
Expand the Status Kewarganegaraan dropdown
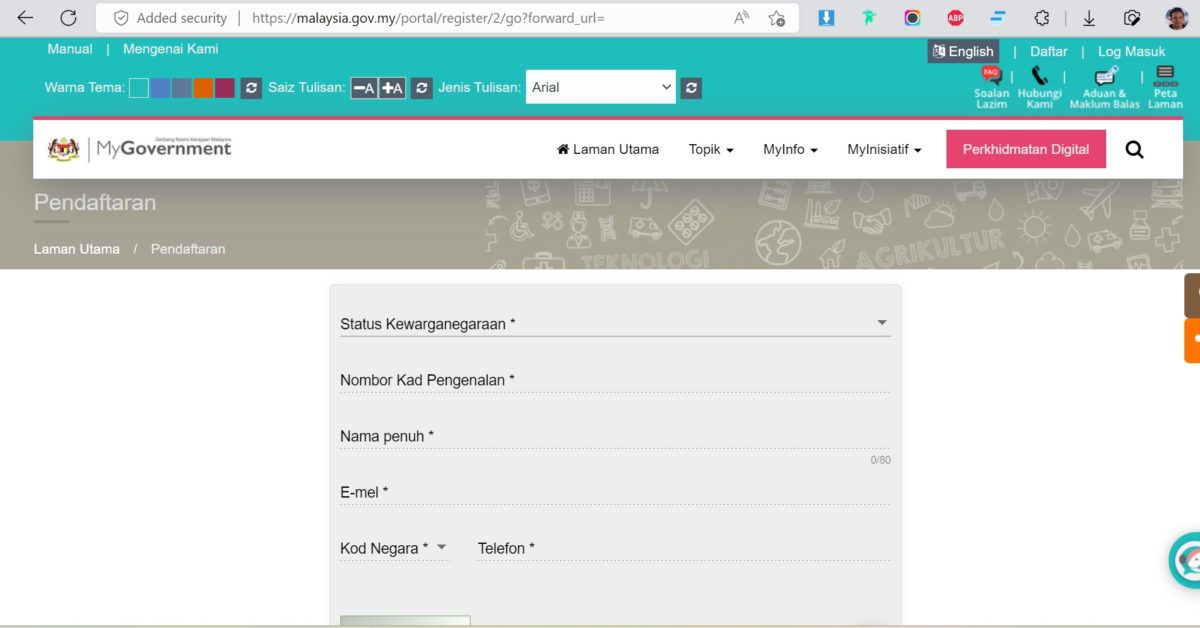[x=614, y=324]
